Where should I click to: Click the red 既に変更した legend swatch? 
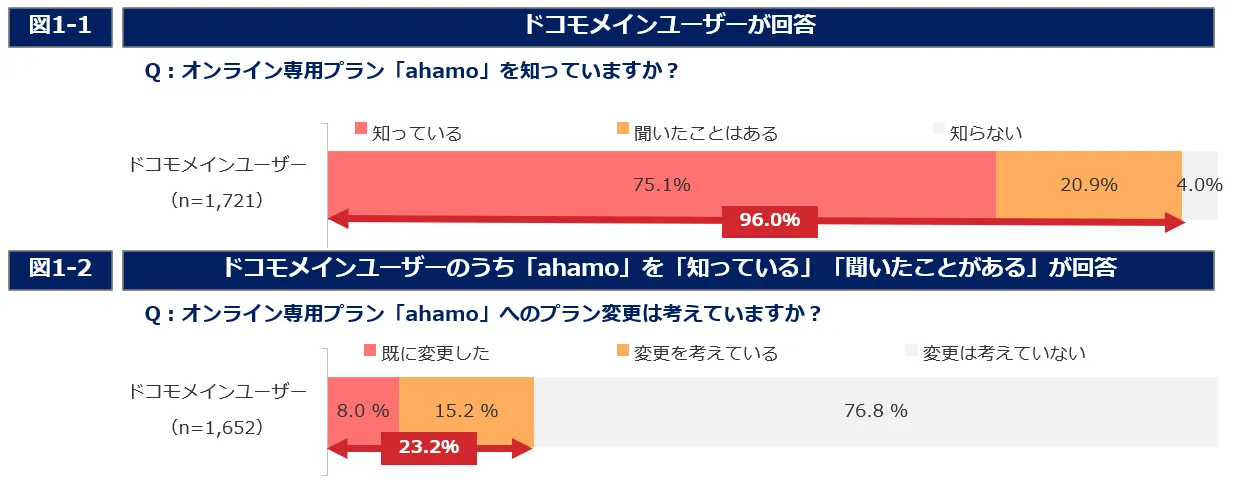(361, 350)
